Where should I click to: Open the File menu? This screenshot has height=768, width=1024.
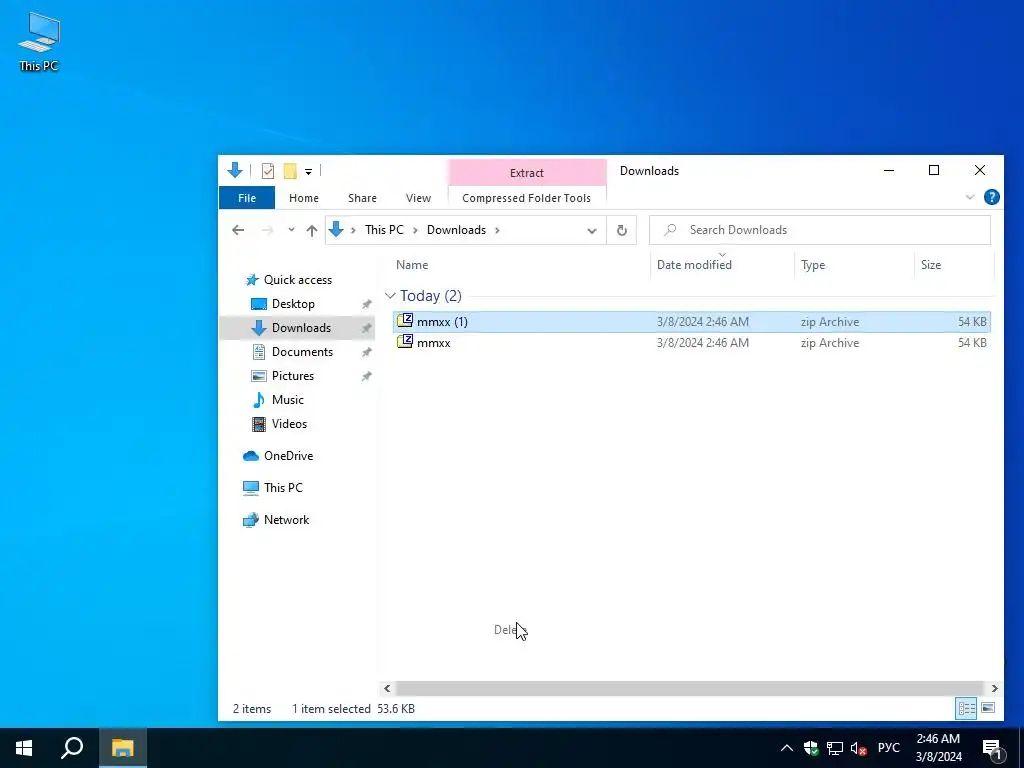click(x=247, y=198)
